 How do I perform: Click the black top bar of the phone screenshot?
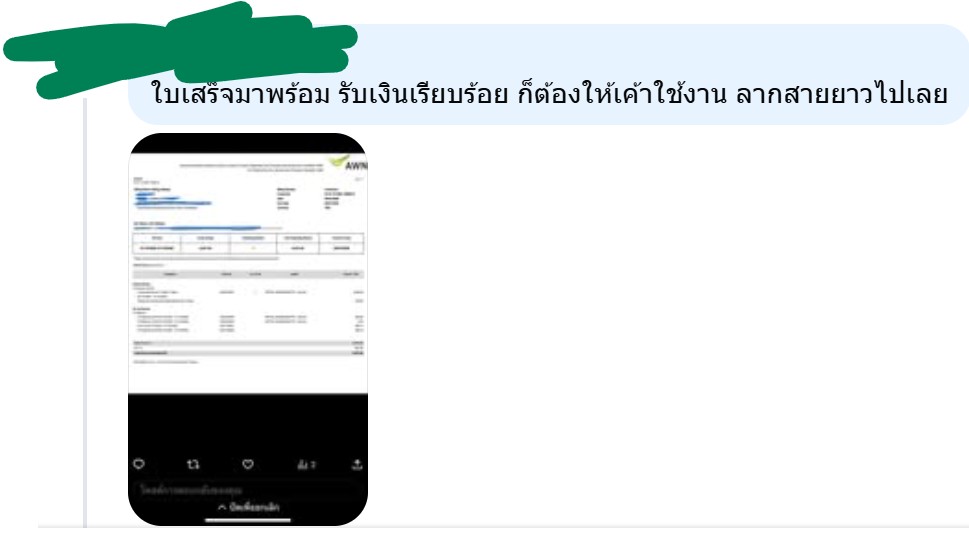248,143
